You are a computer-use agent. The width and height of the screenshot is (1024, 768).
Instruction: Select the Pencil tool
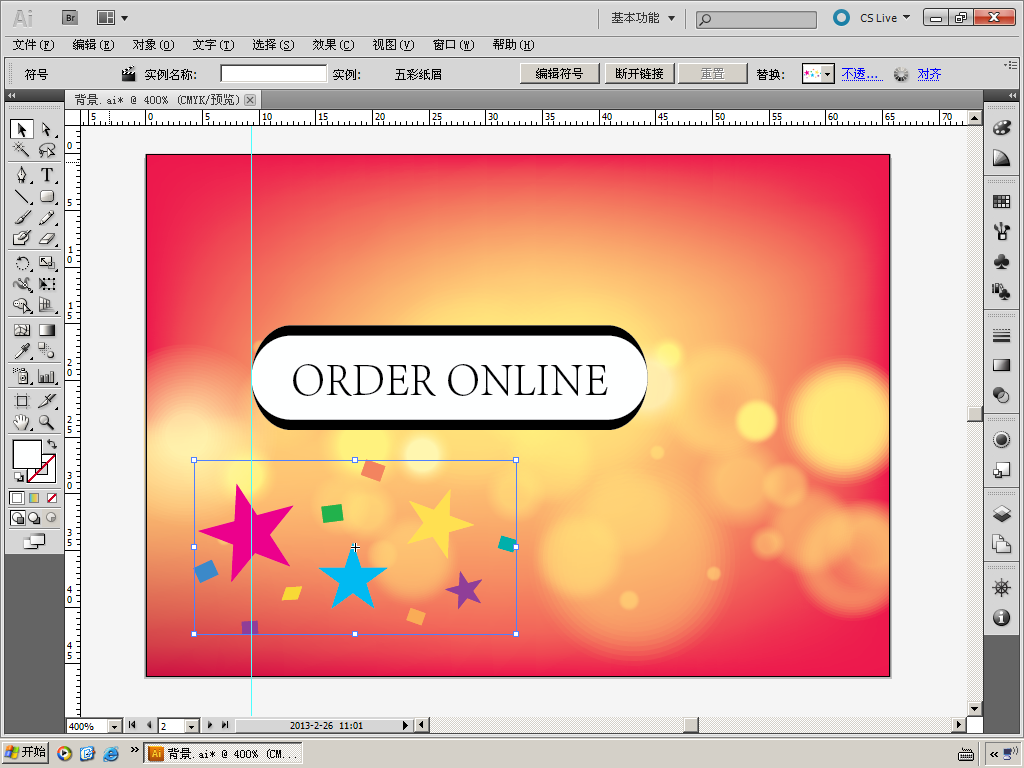46,217
